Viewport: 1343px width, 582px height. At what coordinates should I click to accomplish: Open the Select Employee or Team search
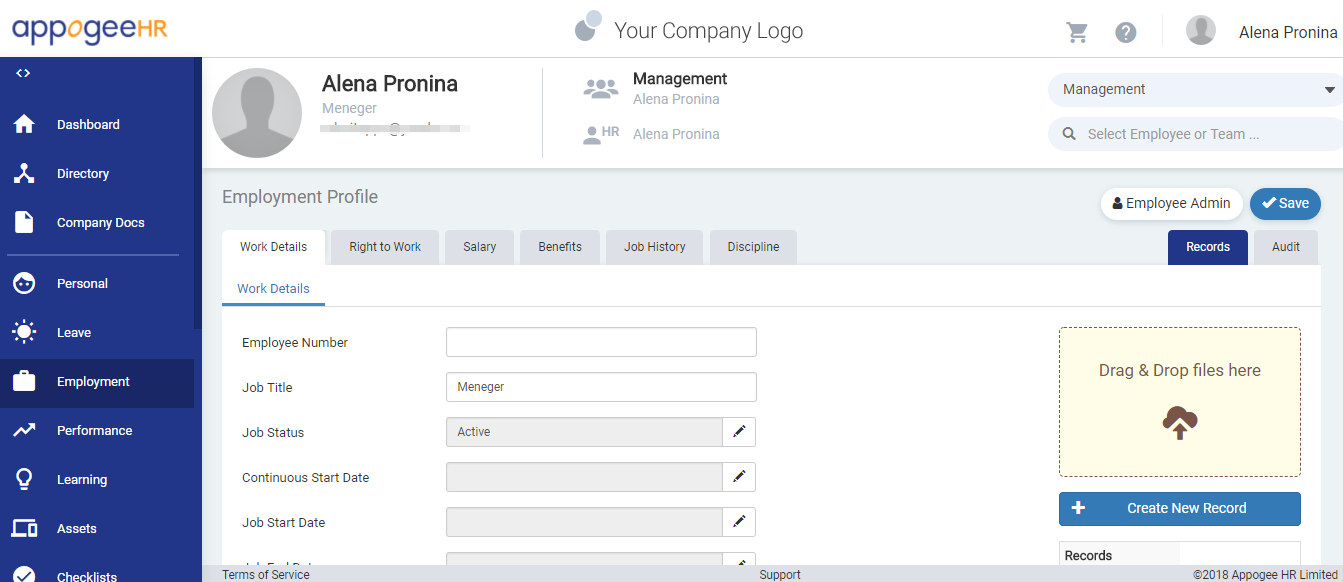(1195, 134)
